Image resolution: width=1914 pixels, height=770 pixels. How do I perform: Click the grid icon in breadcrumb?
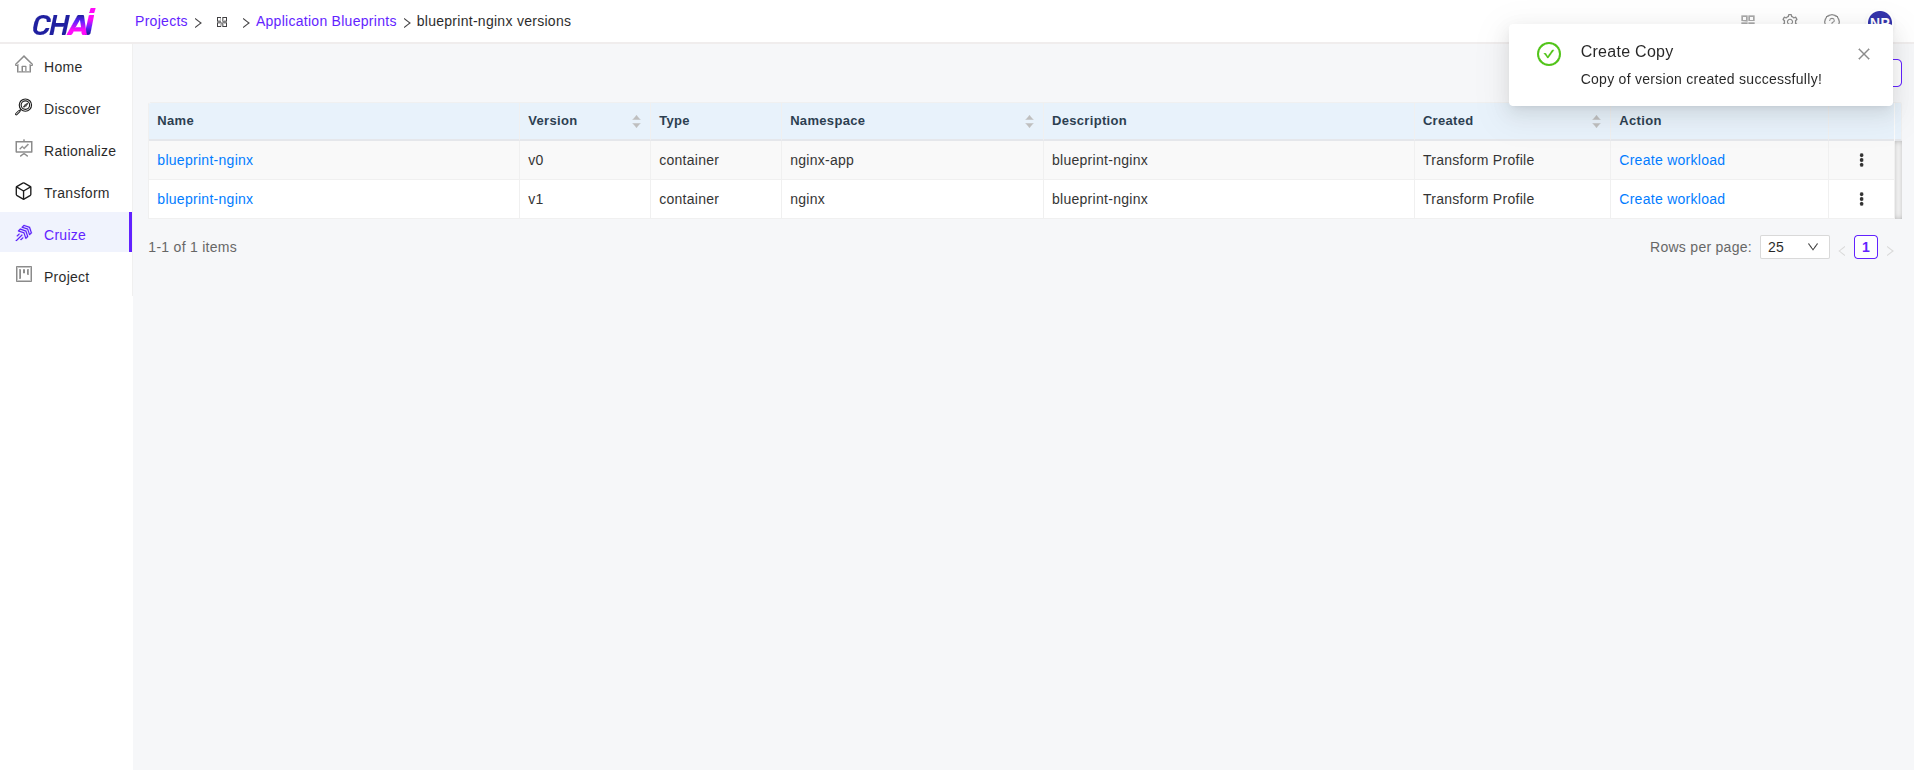(x=222, y=22)
